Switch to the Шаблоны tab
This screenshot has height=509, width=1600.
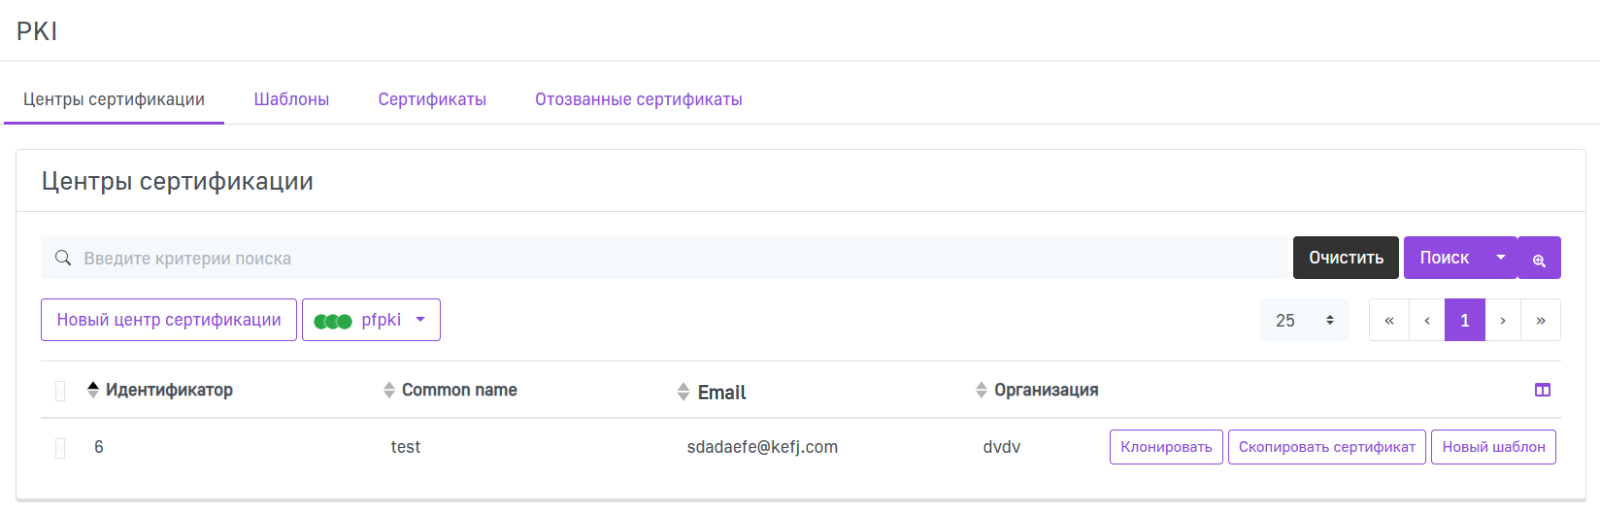(x=291, y=99)
